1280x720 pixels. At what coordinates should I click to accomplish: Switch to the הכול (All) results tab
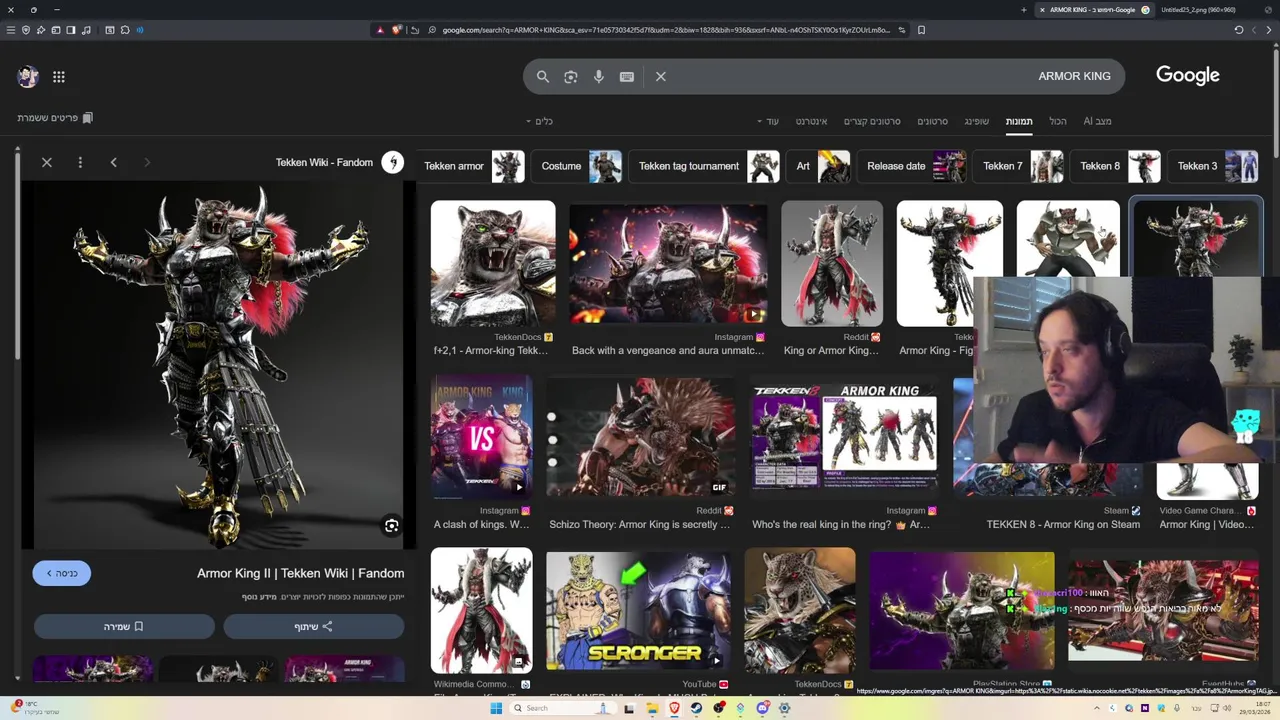click(x=1058, y=121)
